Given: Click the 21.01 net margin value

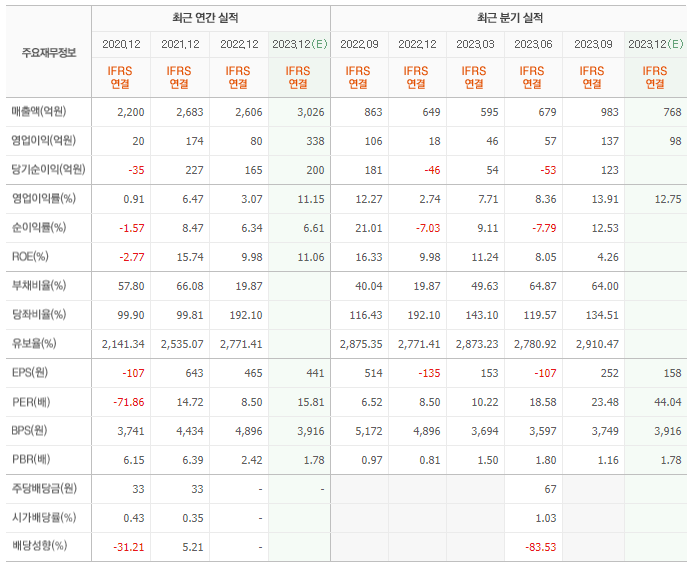Looking at the screenshot, I should (x=369, y=228).
